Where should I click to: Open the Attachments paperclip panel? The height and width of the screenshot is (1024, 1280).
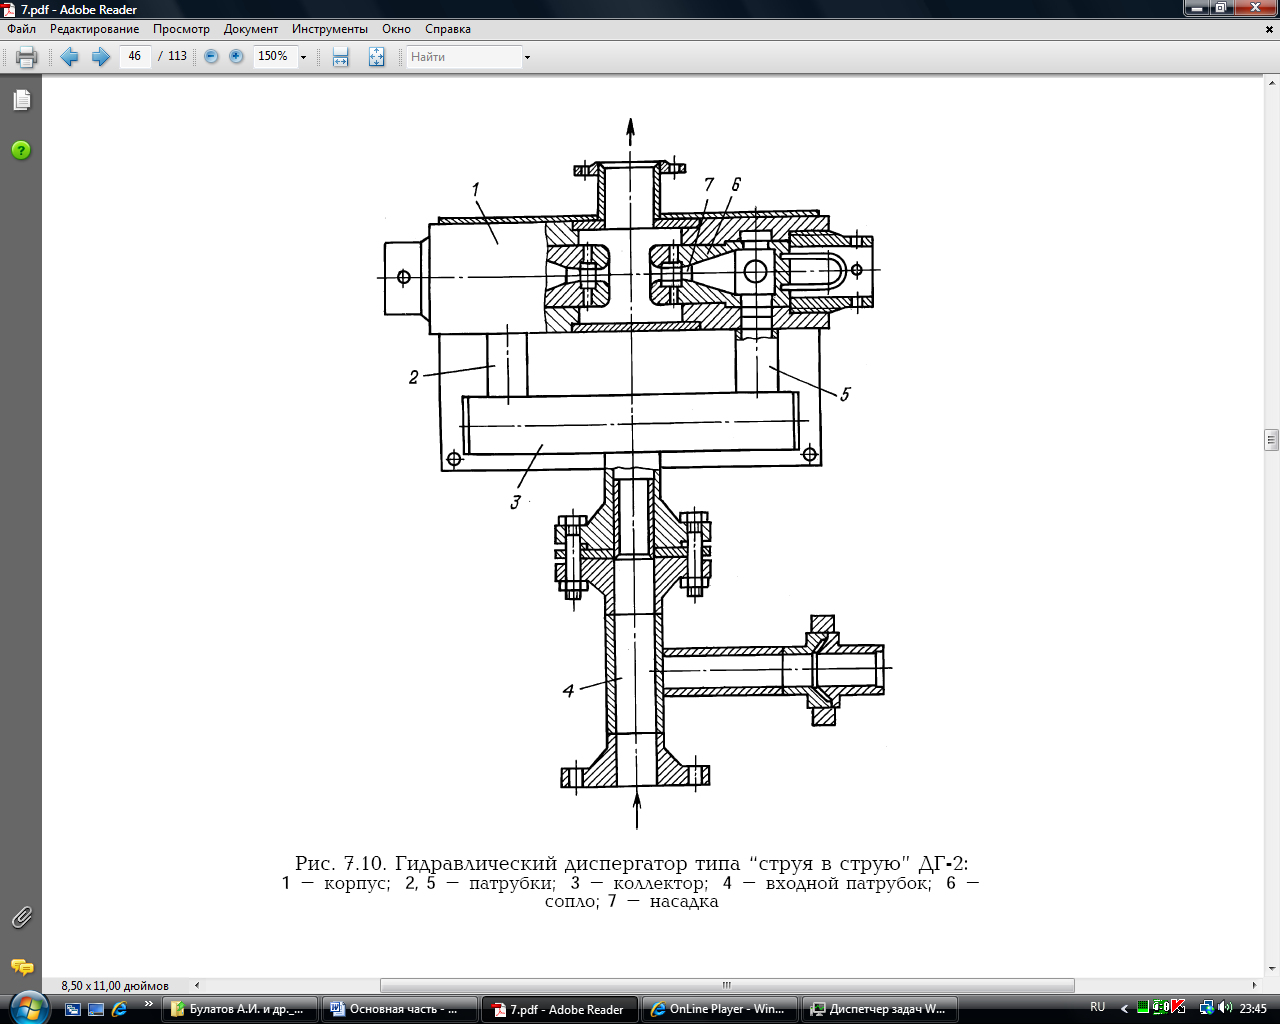point(21,917)
